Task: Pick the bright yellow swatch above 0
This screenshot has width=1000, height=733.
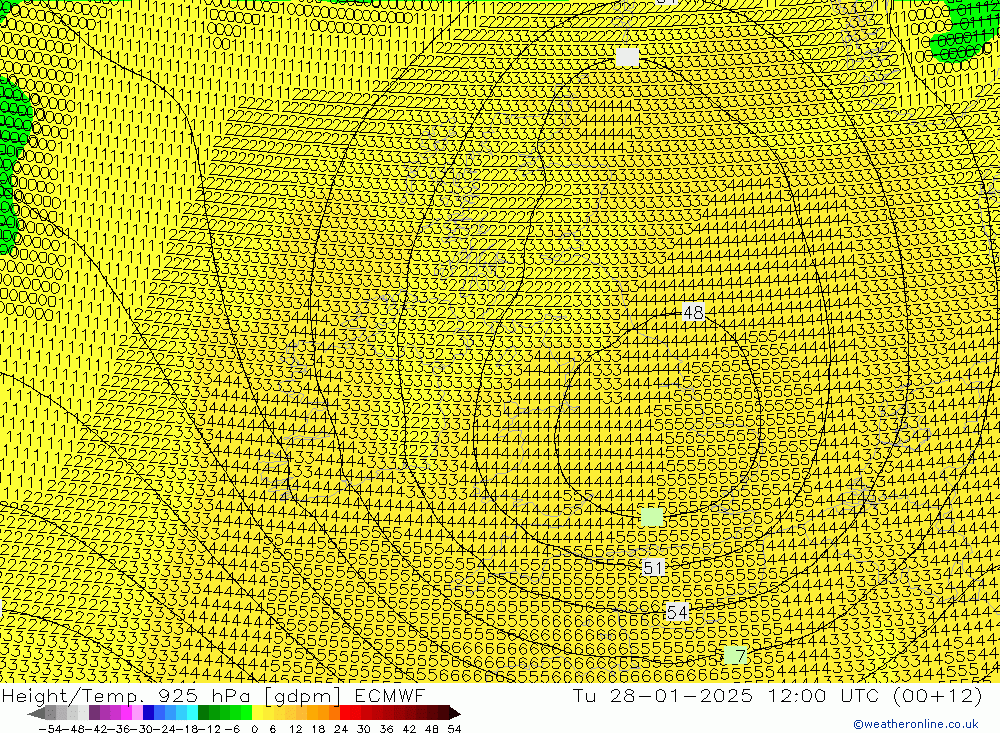Action: pyautogui.click(x=258, y=713)
